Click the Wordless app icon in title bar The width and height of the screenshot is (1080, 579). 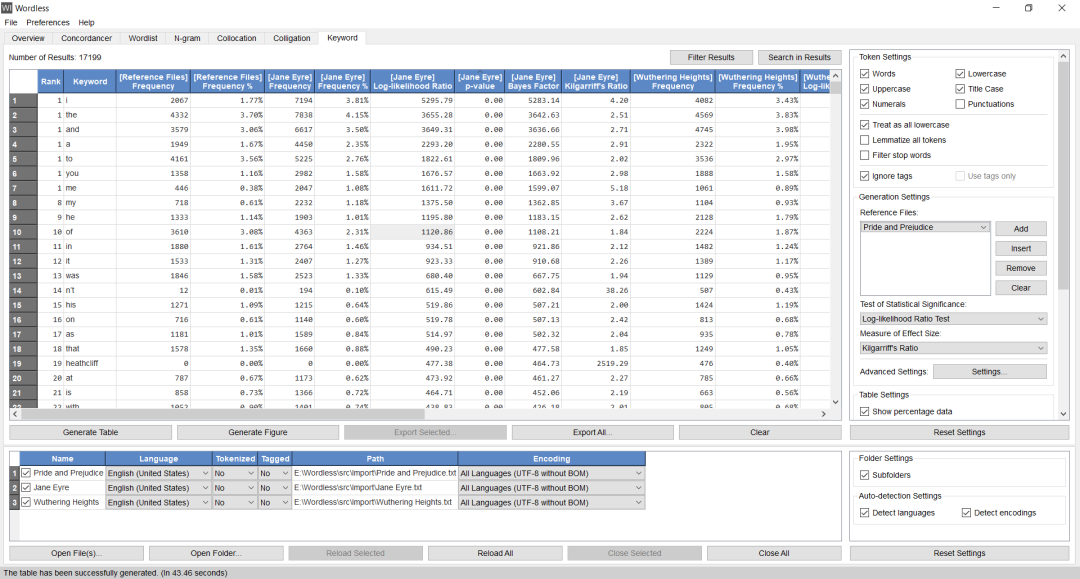7,8
